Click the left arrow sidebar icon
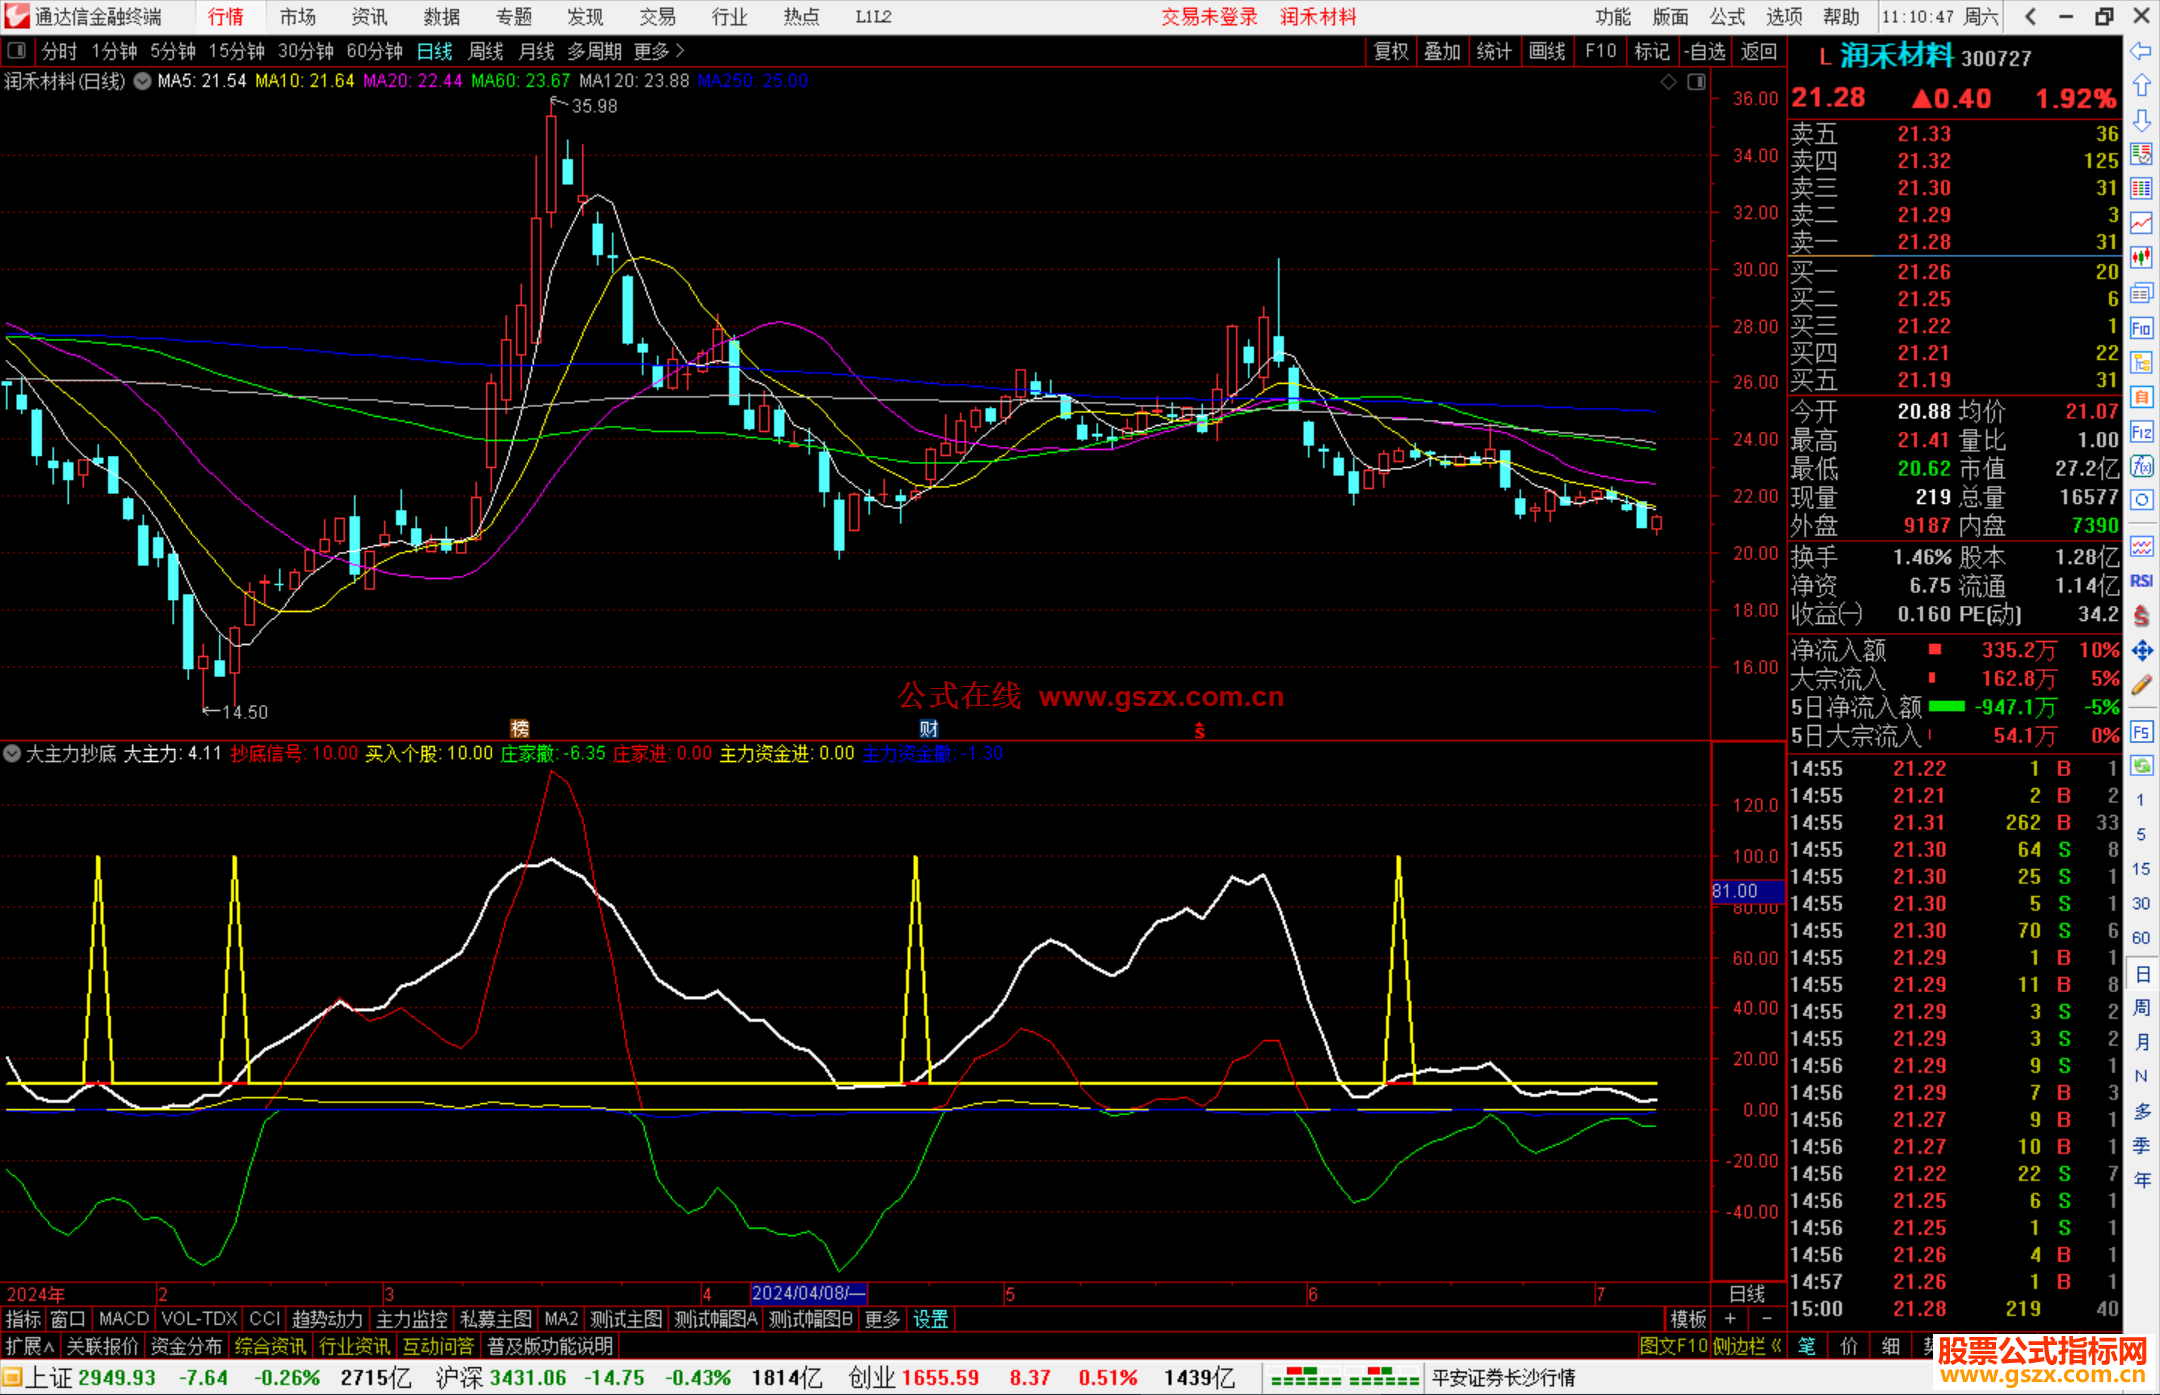The image size is (2160, 1395). (2141, 51)
